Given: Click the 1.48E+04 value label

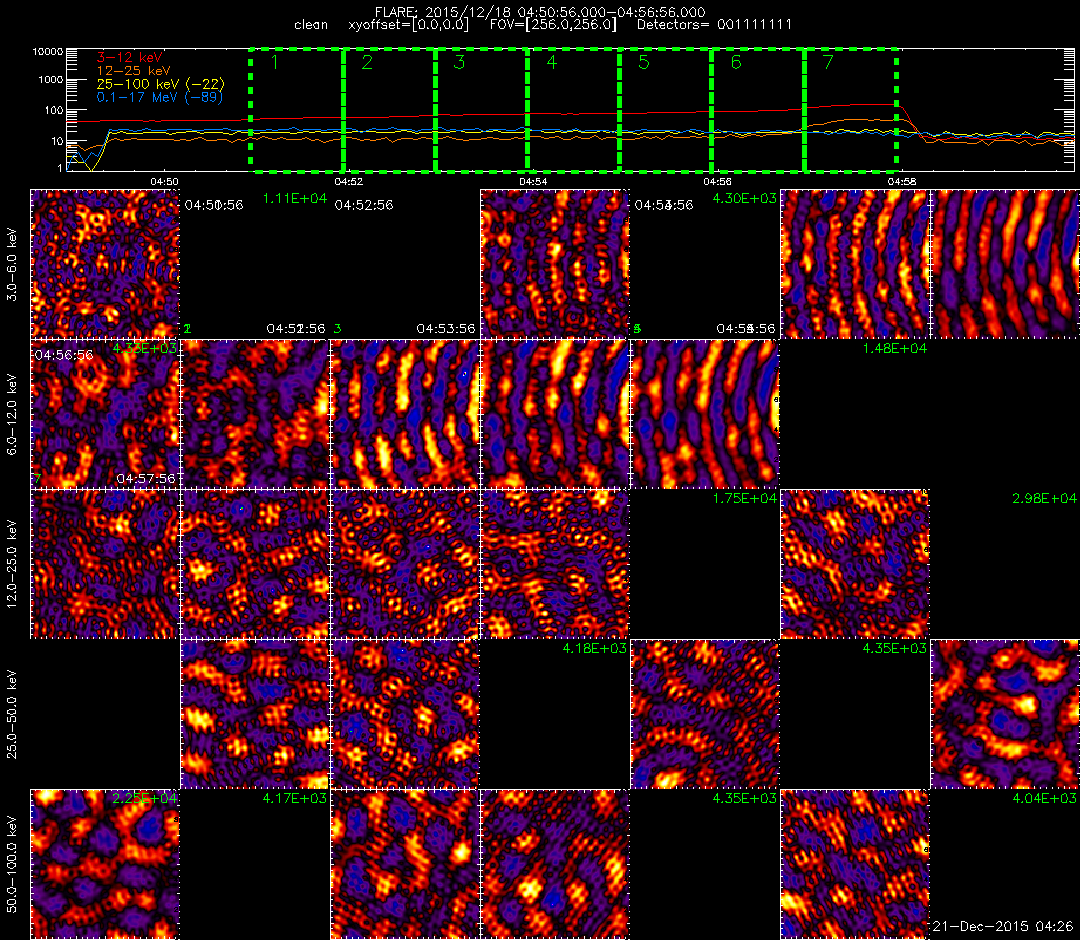Looking at the screenshot, I should pyautogui.click(x=895, y=348).
